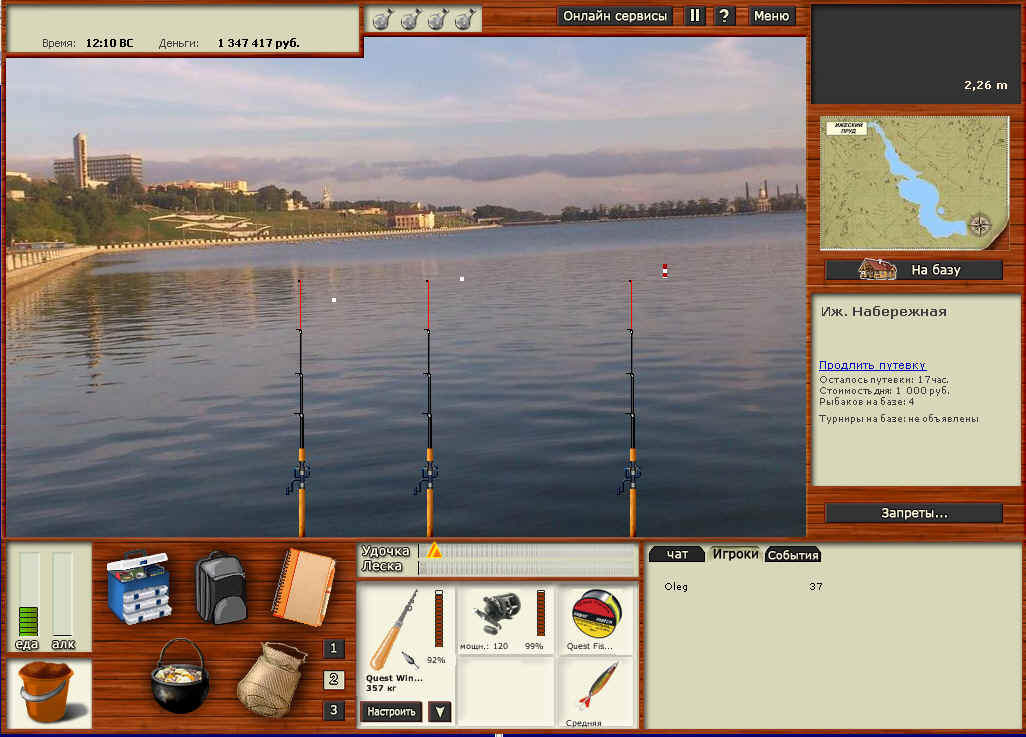The width and height of the screenshot is (1026, 737).
Task: Click the leftmost fishing rod
Action: [x=300, y=409]
